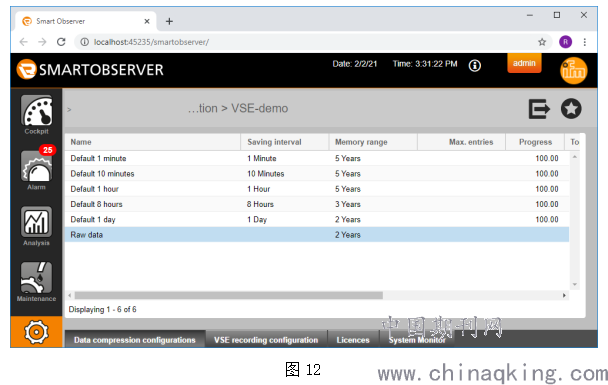This screenshot has width=608, height=385.
Task: Close the Smart Observer browser tab
Action: [147, 21]
